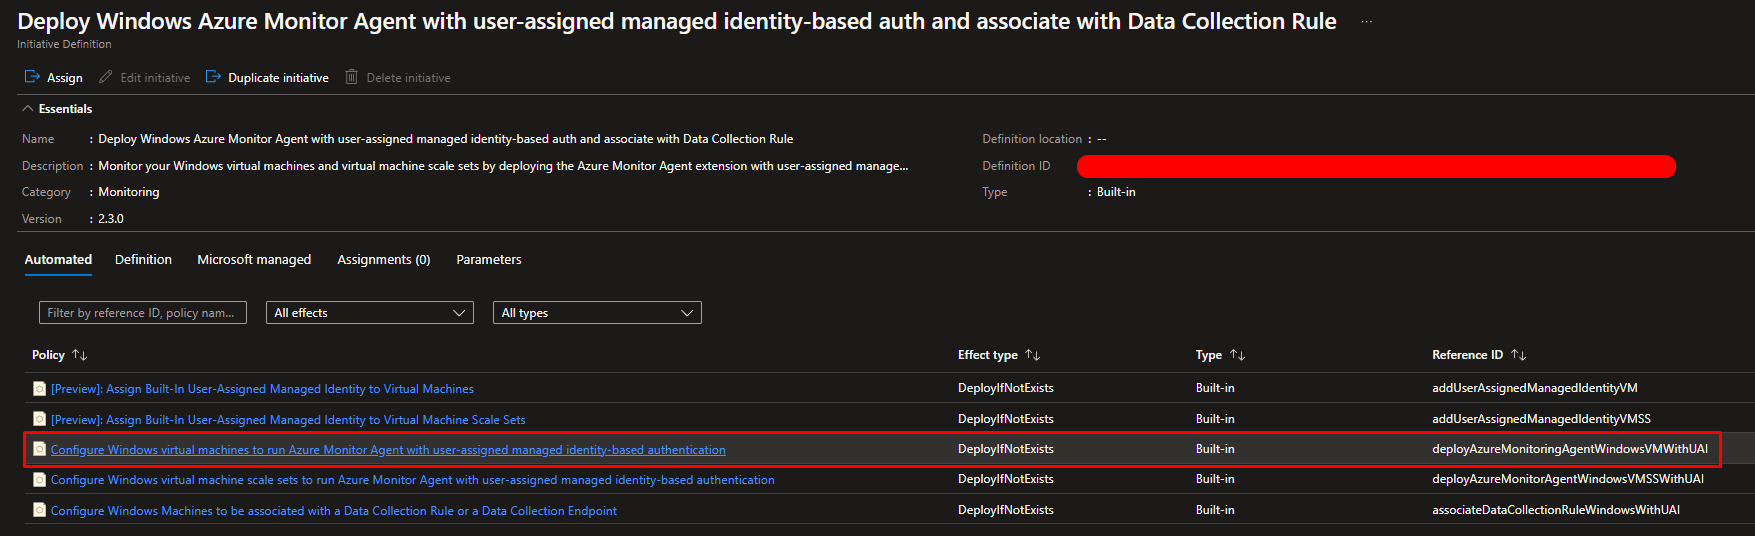Open the All types dropdown
Viewport: 1755px width, 536px height.
pyautogui.click(x=597, y=313)
